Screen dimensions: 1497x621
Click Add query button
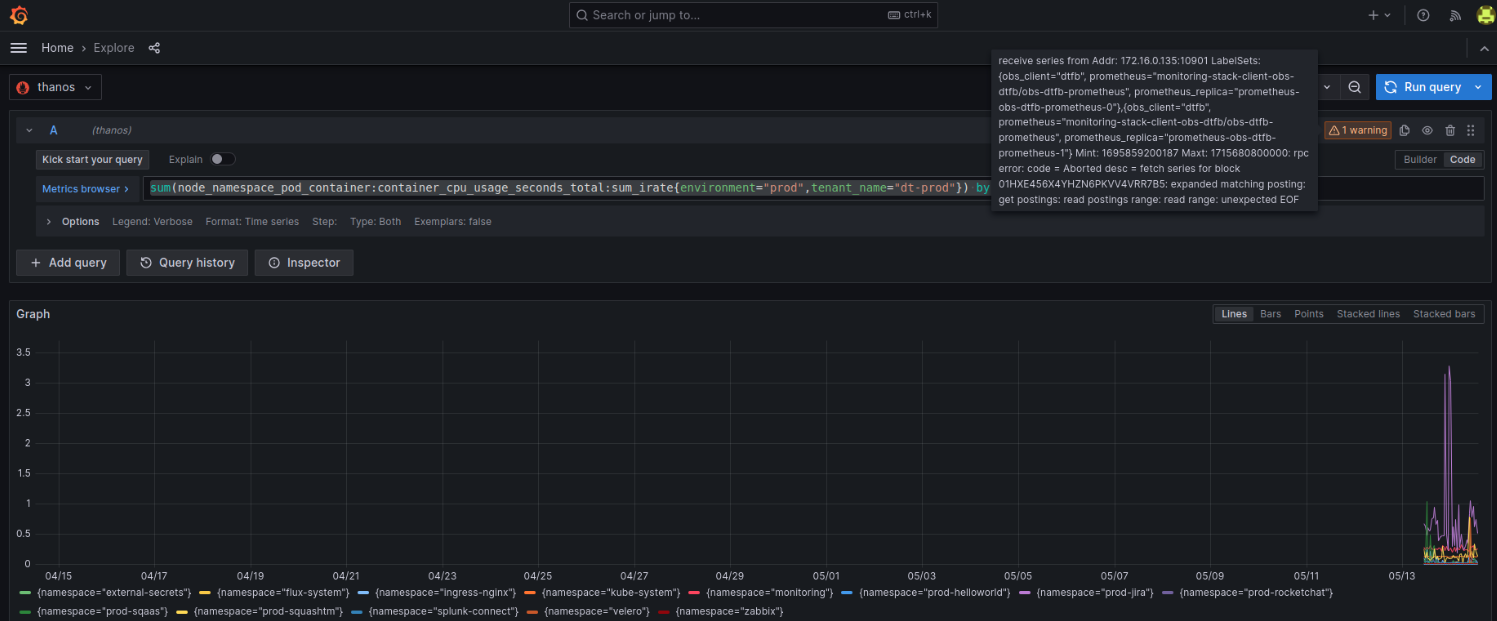(68, 263)
